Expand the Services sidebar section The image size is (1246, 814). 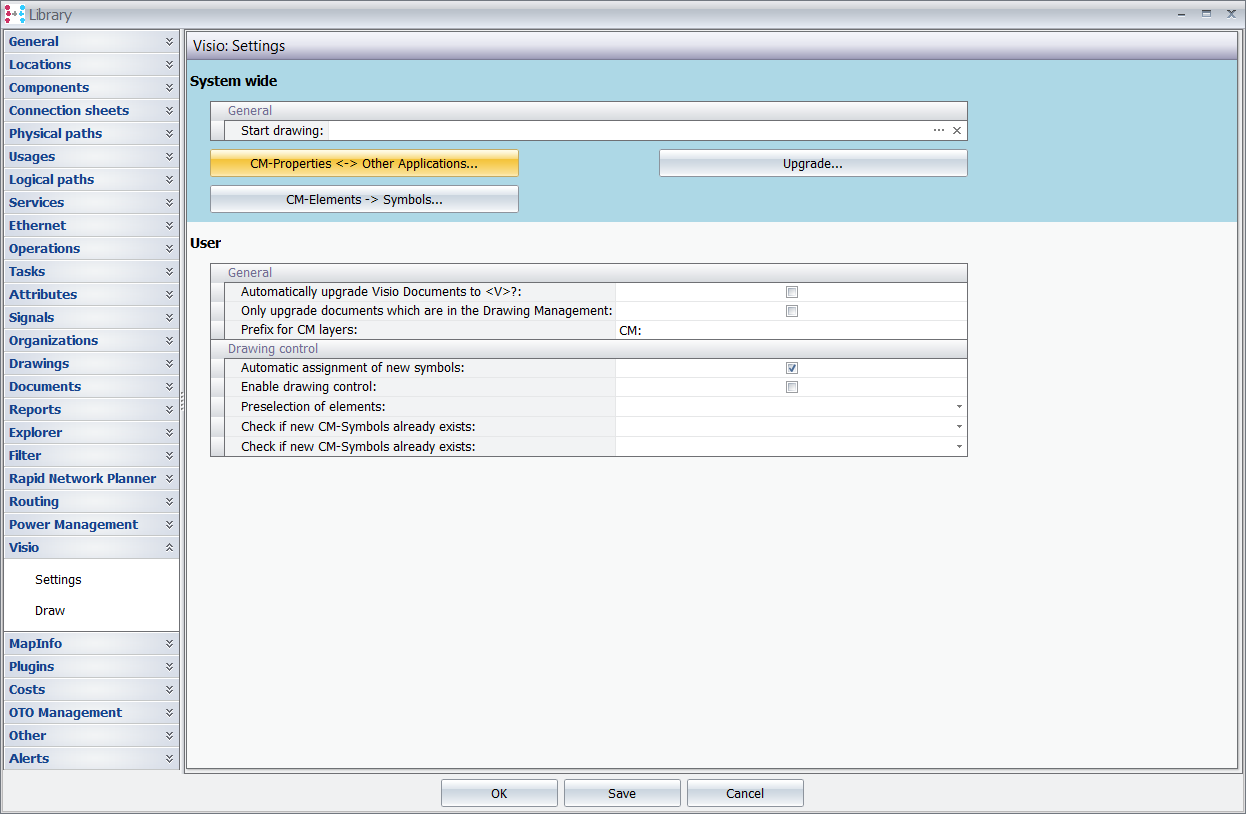(x=91, y=203)
